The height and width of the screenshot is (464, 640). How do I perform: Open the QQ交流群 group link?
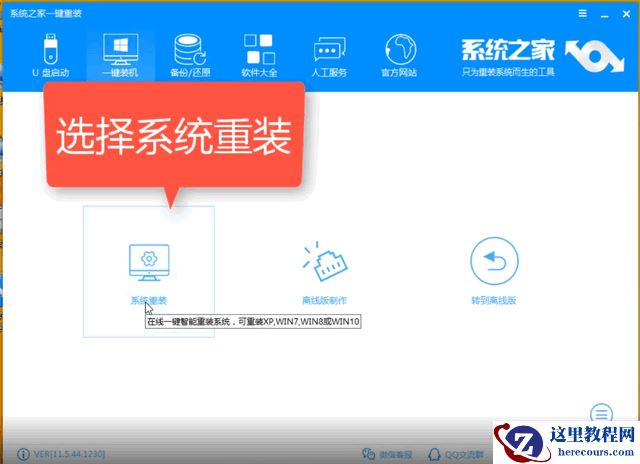pyautogui.click(x=456, y=454)
